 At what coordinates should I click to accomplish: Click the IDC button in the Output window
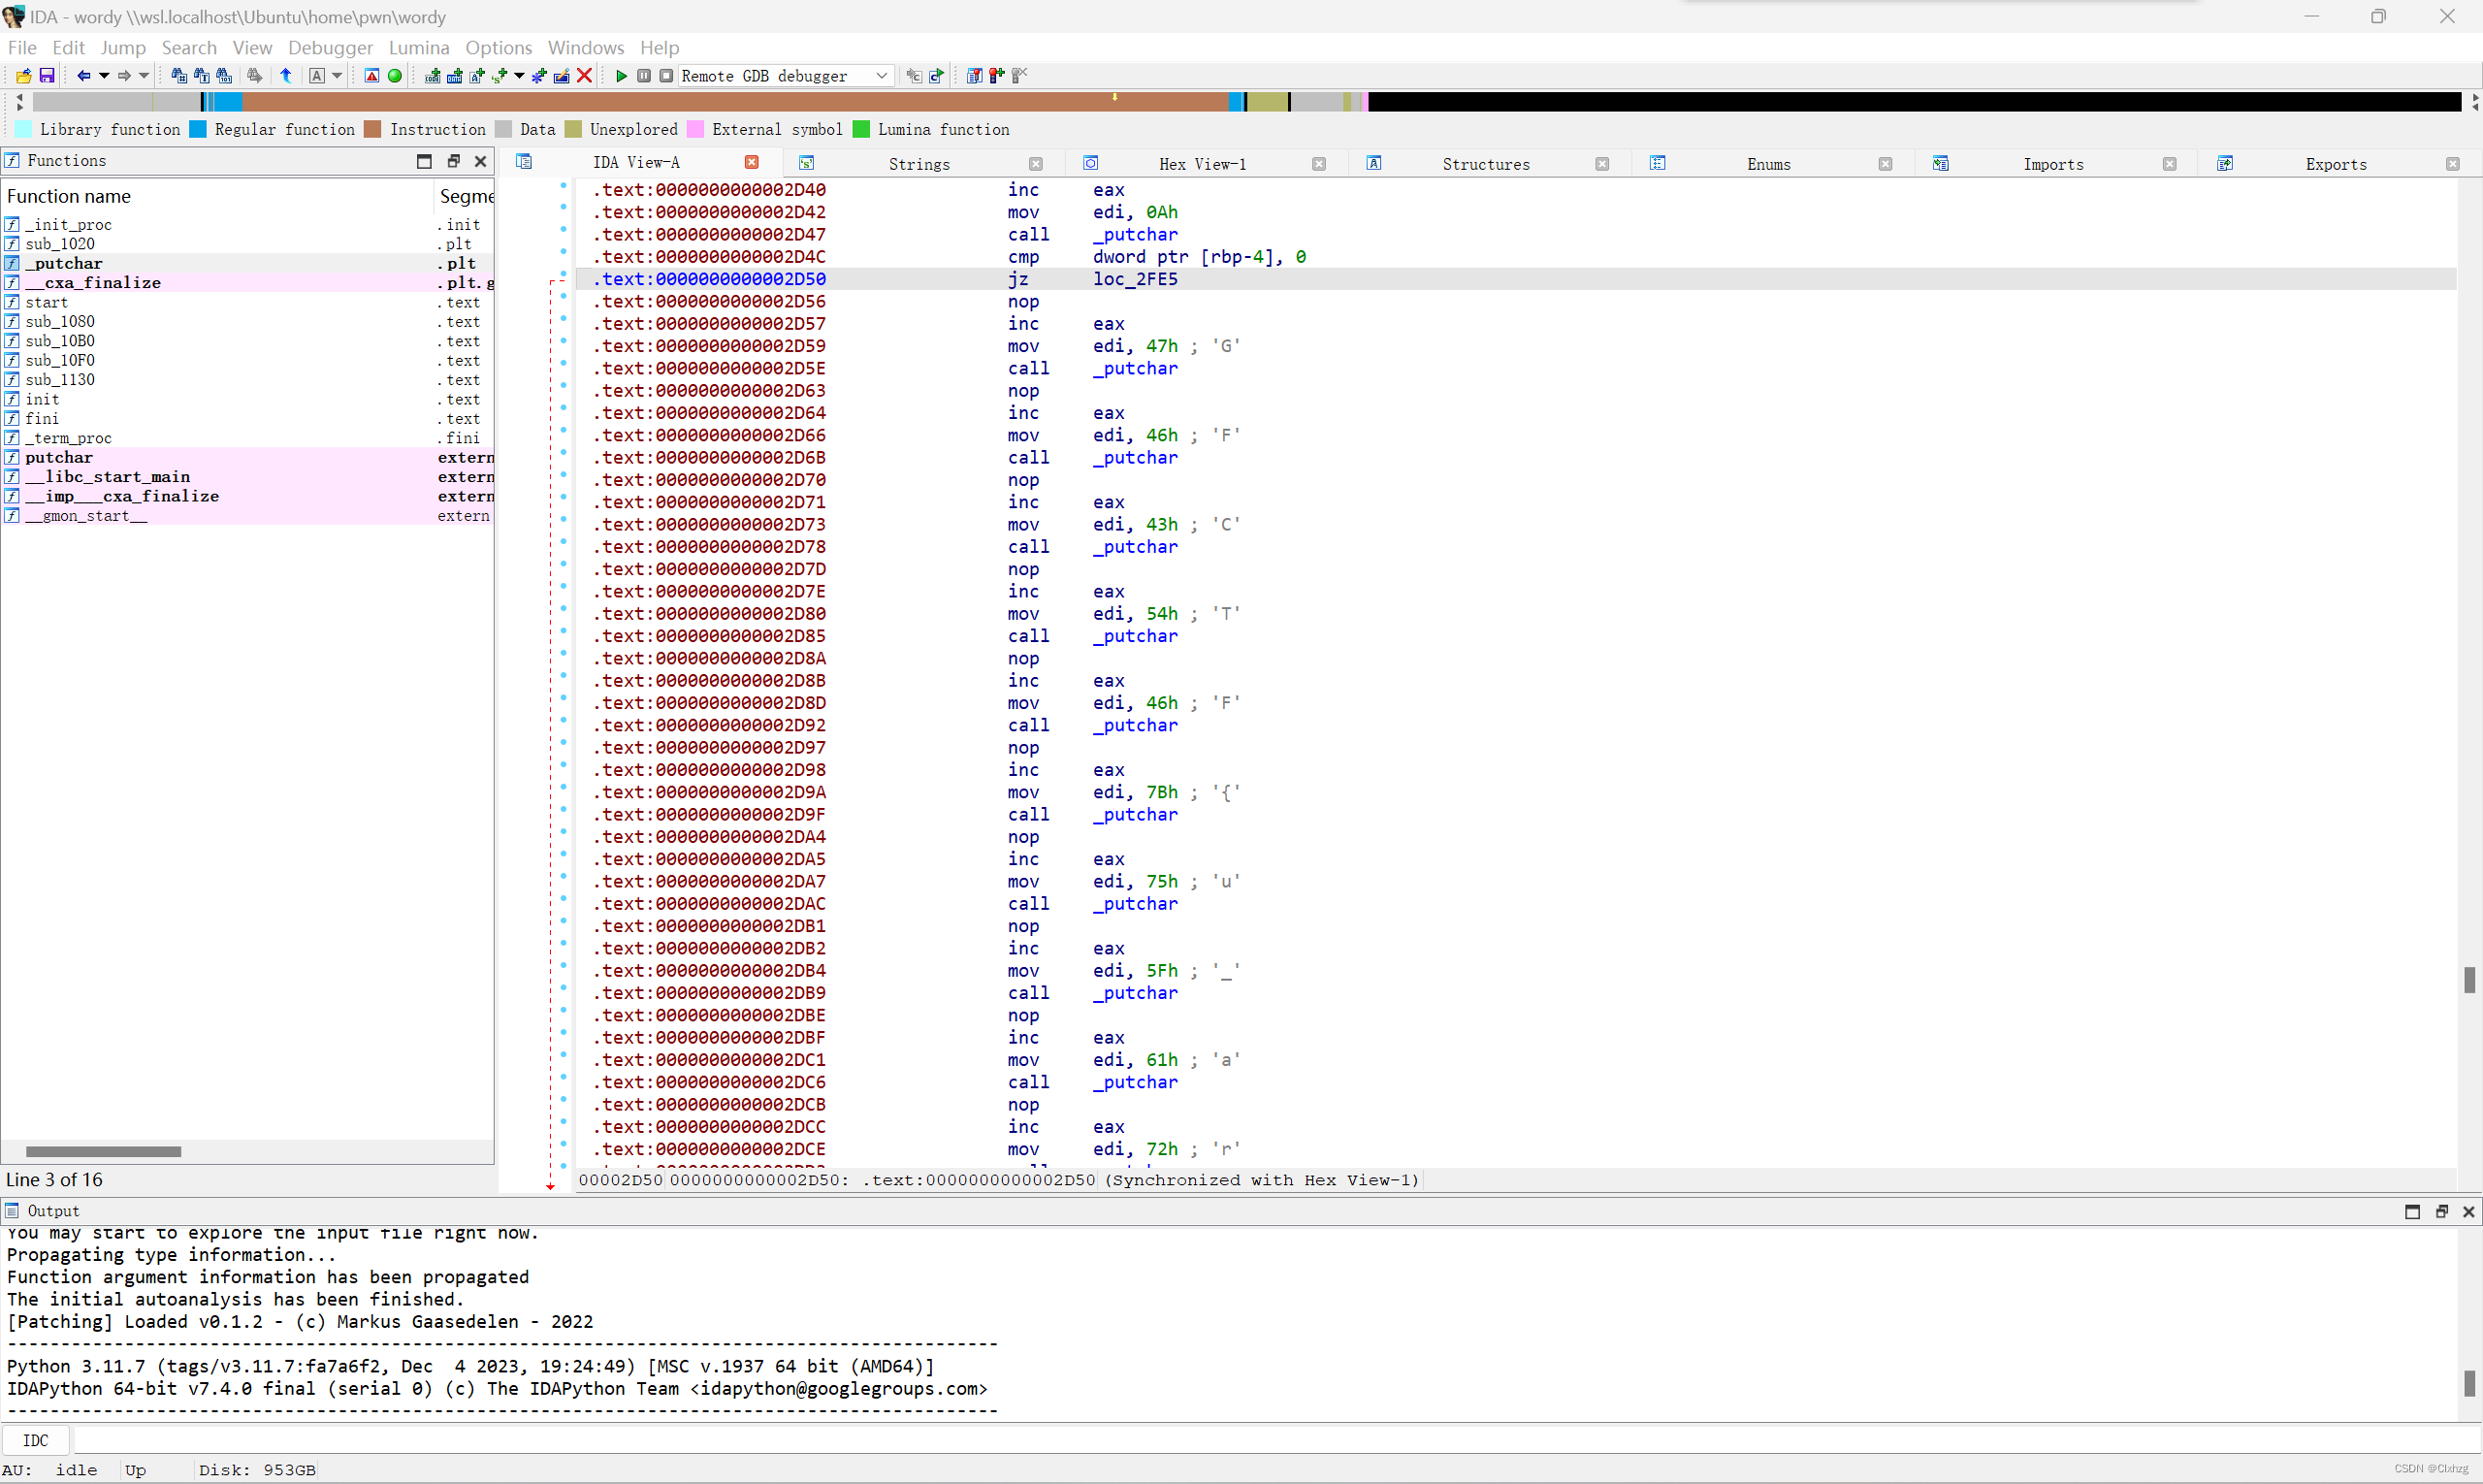(x=37, y=1440)
